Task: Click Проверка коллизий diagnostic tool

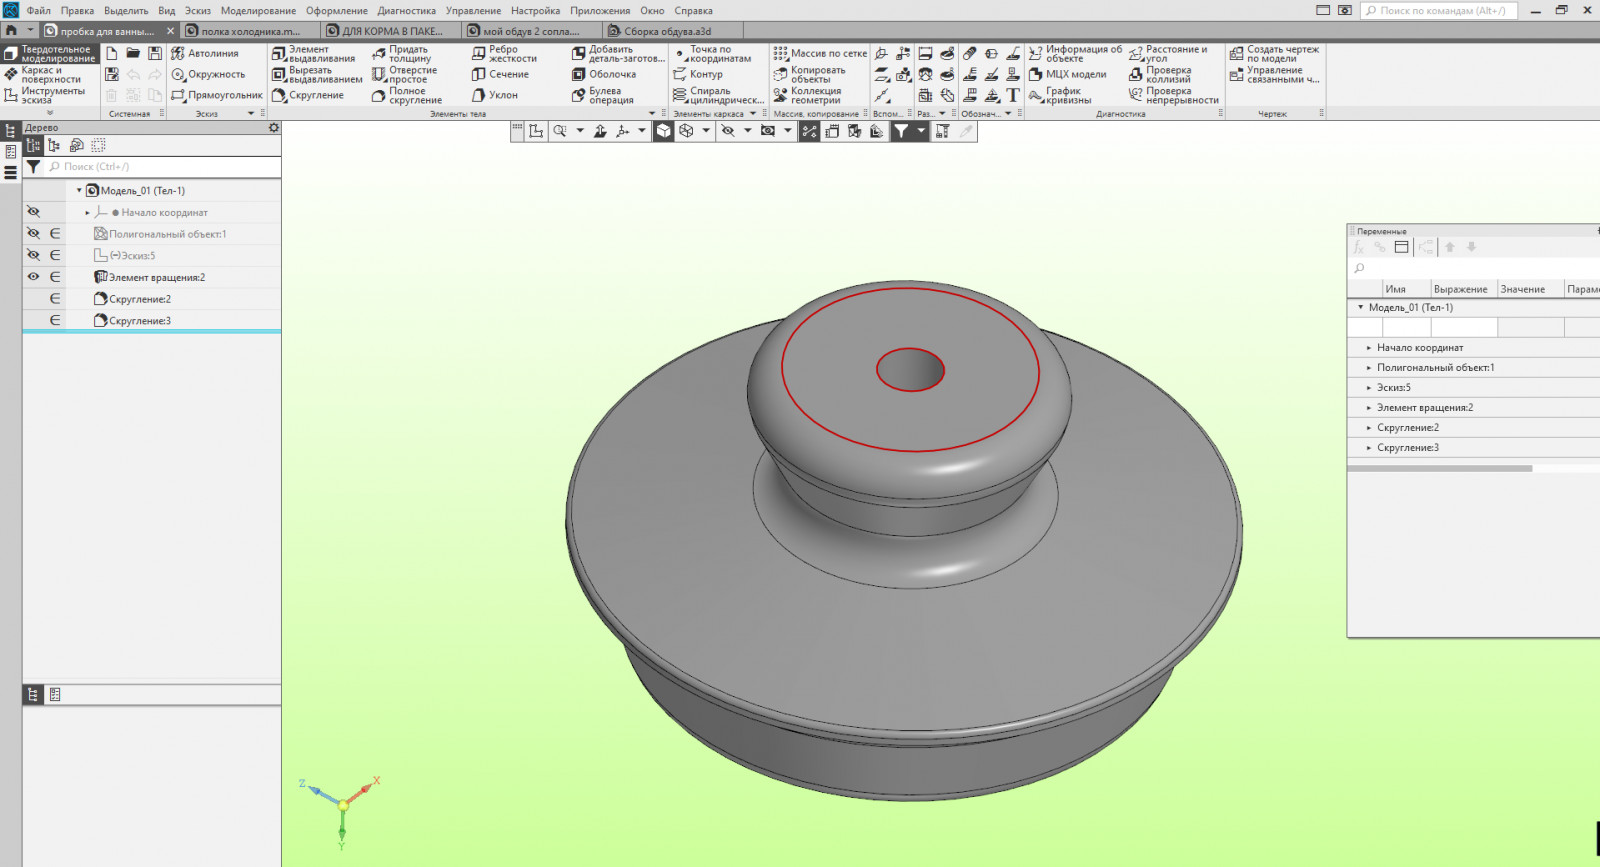Action: coord(1160,74)
